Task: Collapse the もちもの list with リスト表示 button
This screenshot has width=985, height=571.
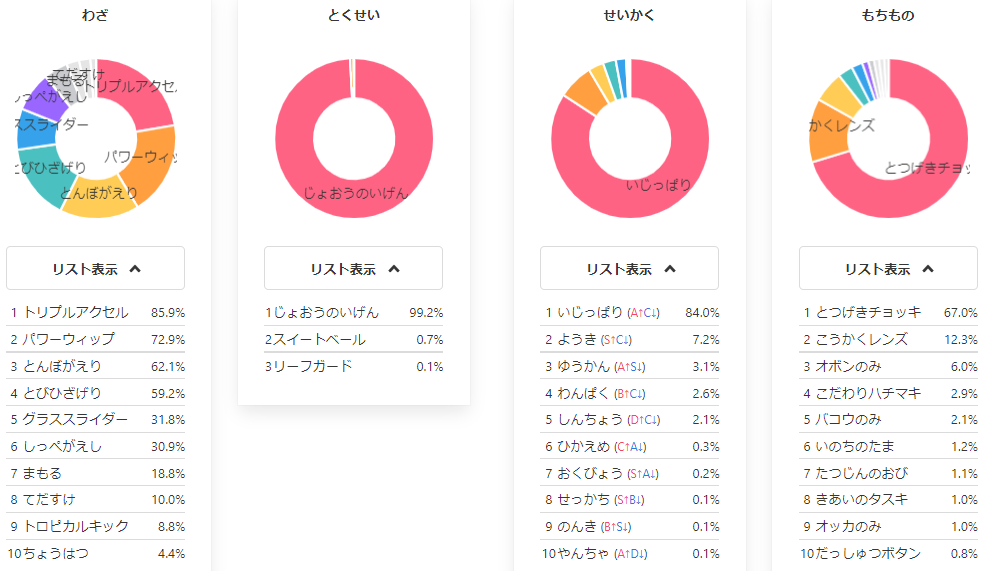Action: click(888, 268)
